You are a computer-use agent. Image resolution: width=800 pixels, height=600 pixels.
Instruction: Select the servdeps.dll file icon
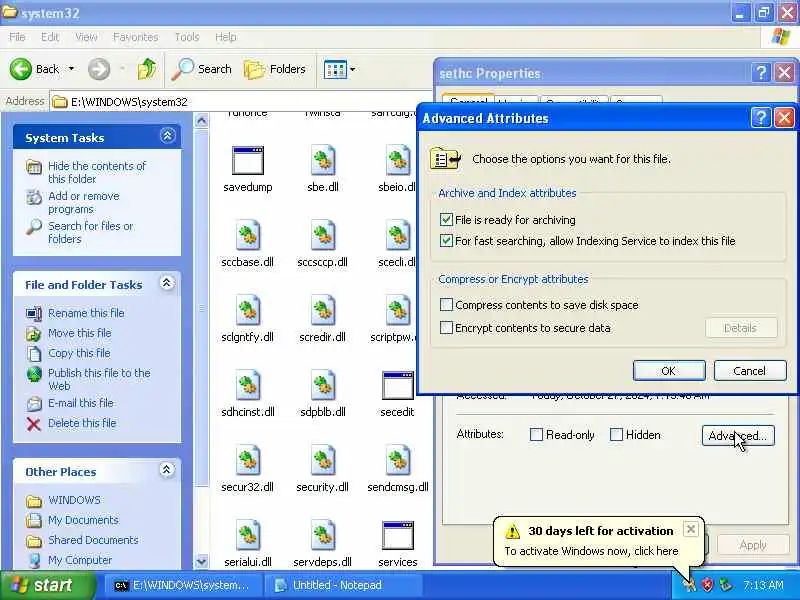point(322,535)
